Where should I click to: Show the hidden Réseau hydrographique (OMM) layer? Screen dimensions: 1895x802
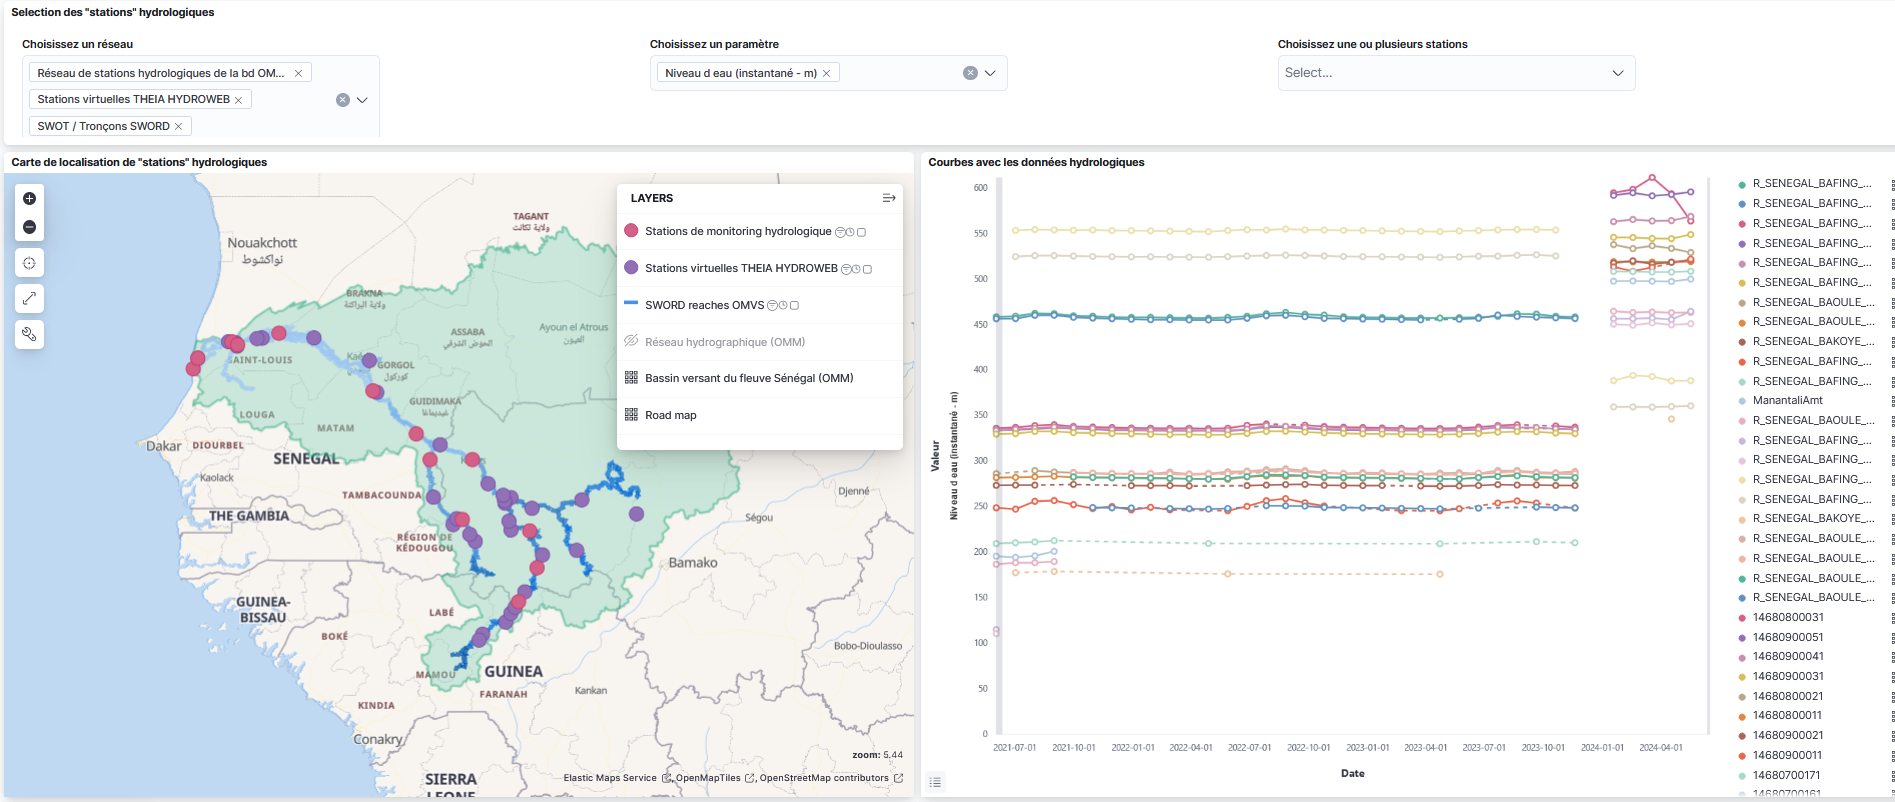pyautogui.click(x=631, y=341)
